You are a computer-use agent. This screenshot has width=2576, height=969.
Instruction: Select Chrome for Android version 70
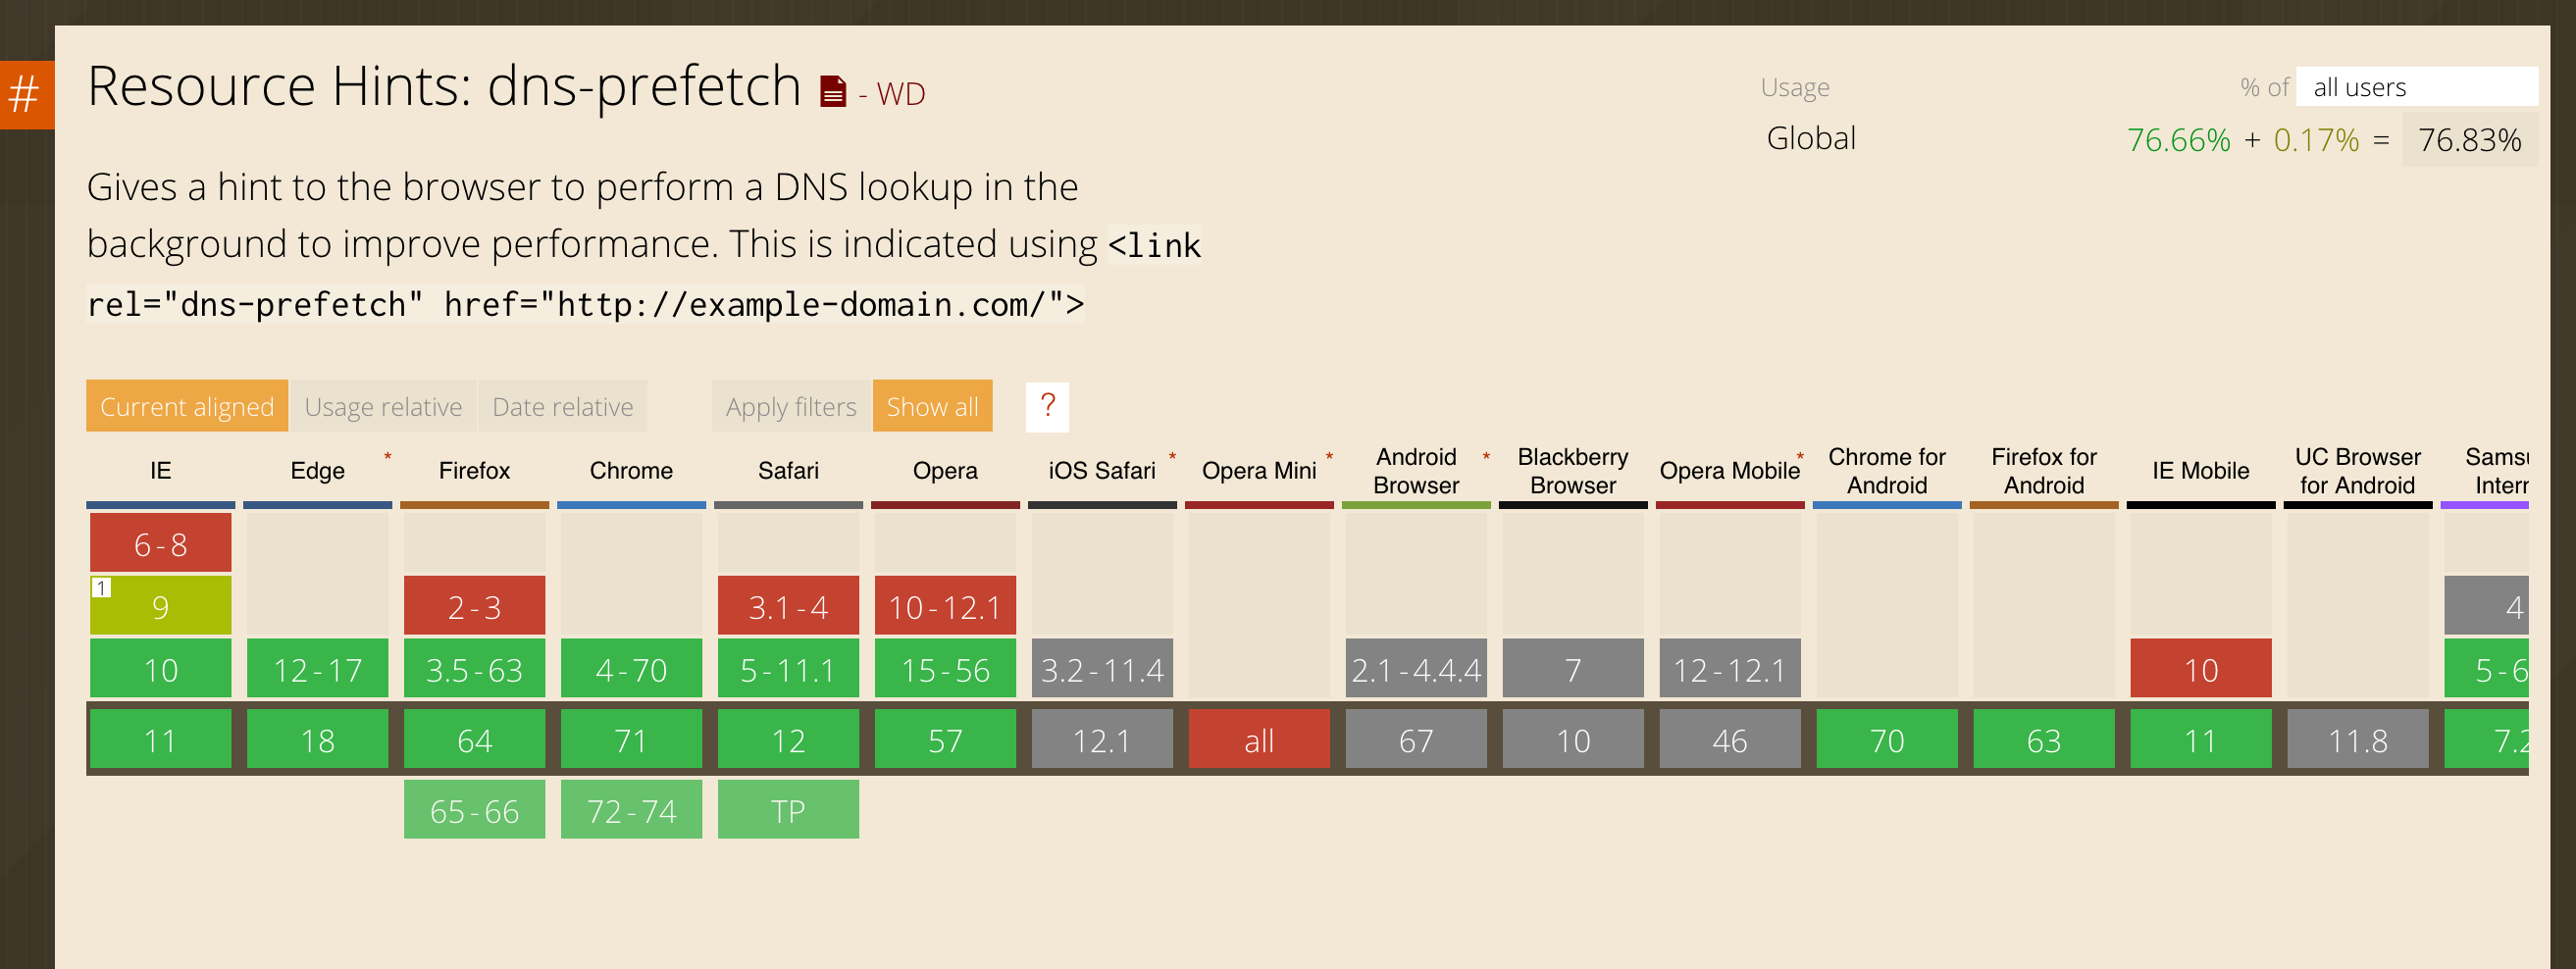point(1888,739)
